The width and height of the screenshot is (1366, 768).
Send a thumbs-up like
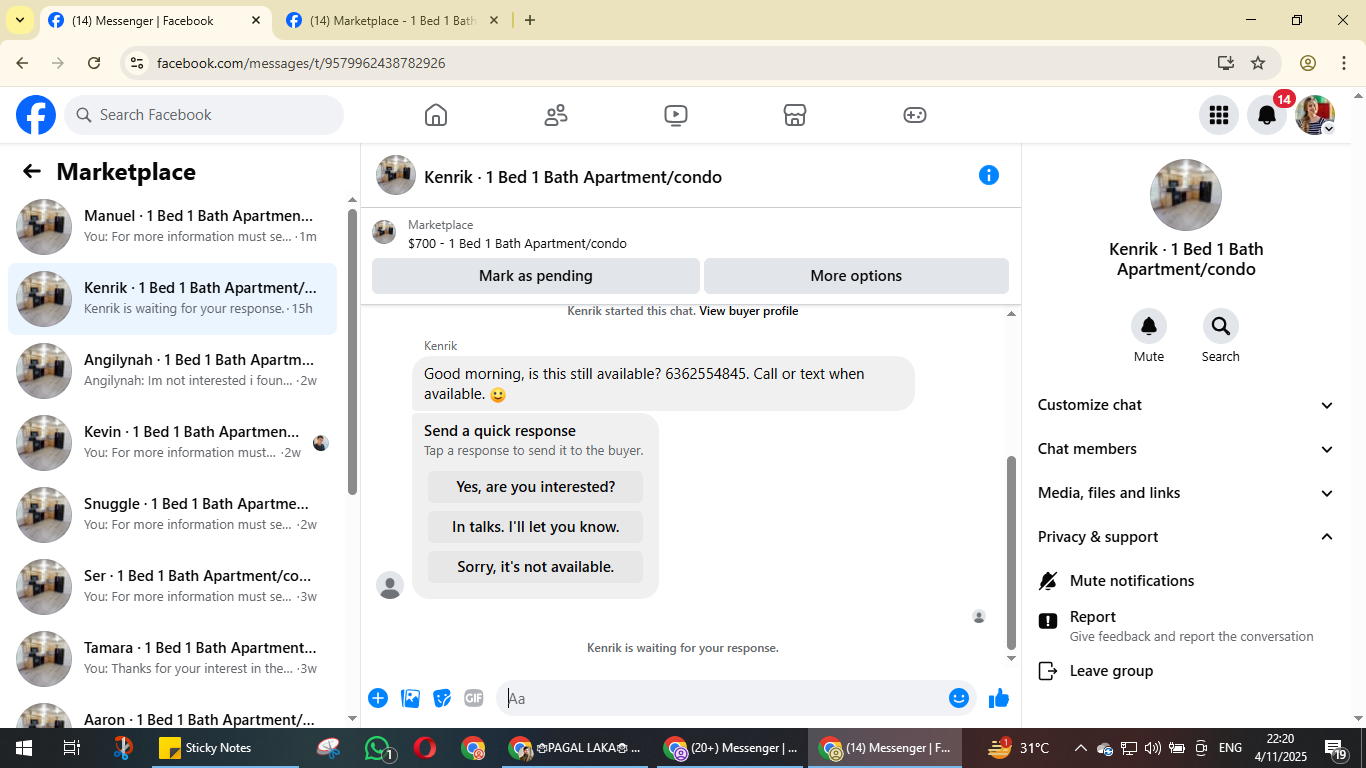[x=999, y=698]
